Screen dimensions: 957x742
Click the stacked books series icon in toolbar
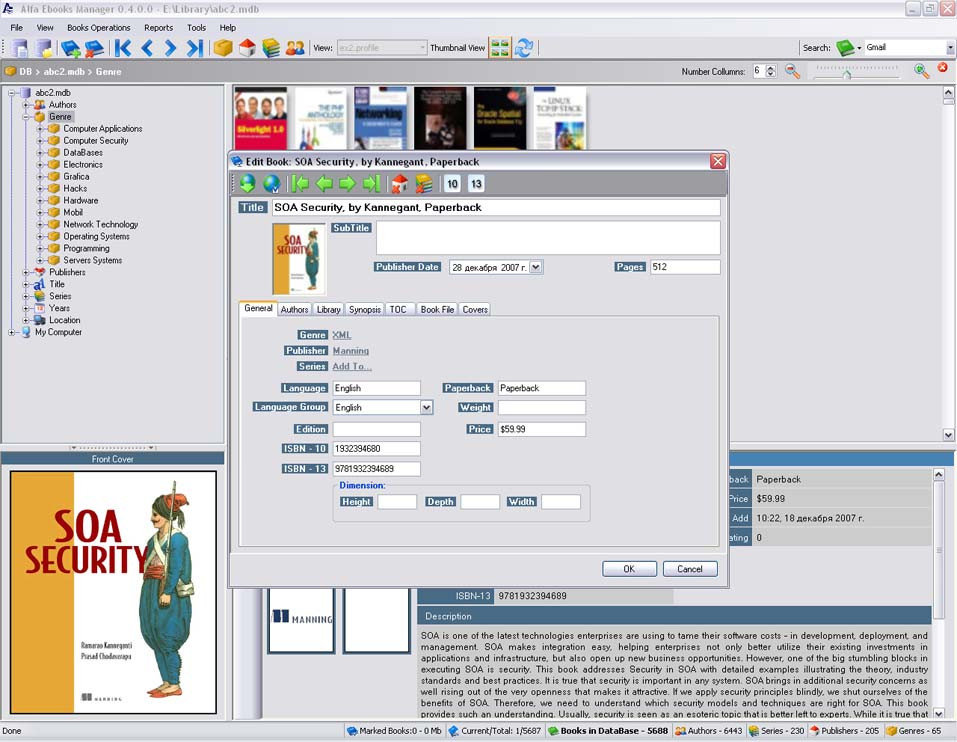271,48
